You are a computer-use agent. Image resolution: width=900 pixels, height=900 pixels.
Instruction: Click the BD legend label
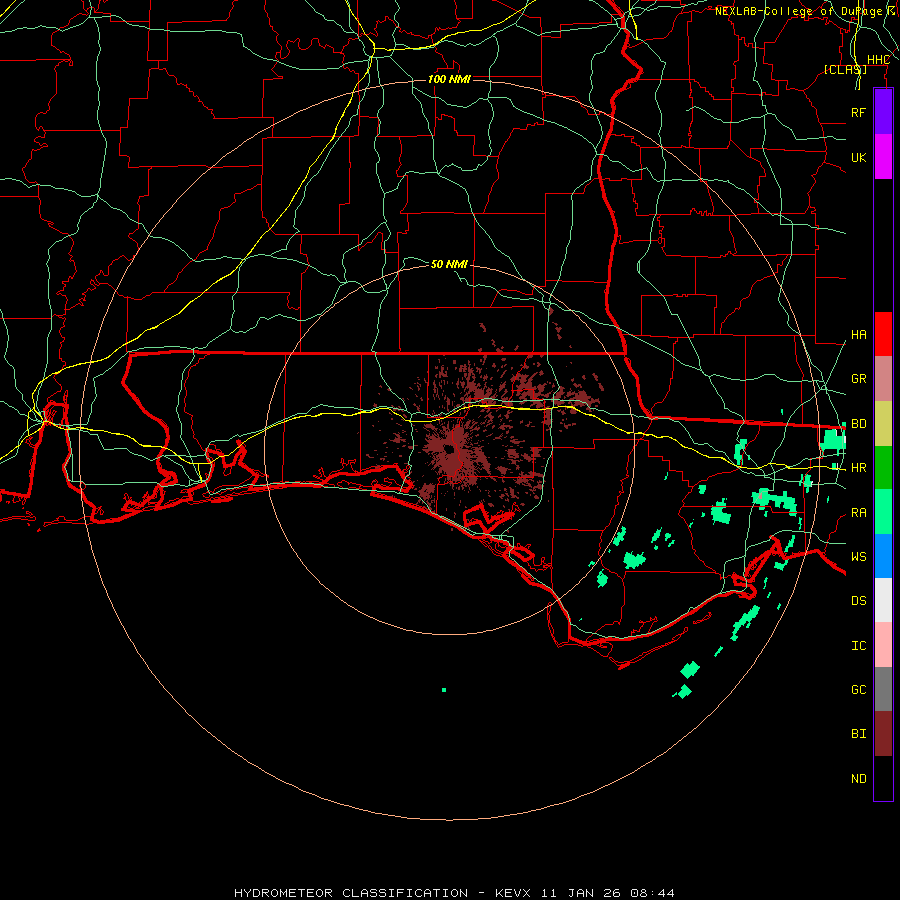tap(858, 424)
